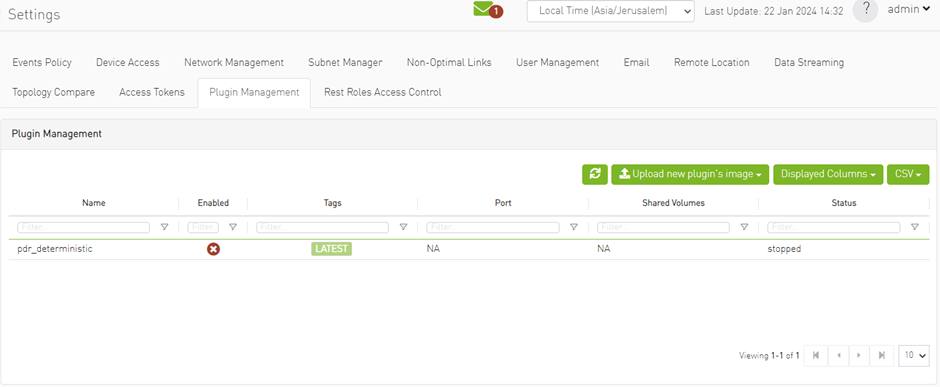This screenshot has width=940, height=387.
Task: Select the pdr_deterministic plugin name
Action: pos(55,249)
